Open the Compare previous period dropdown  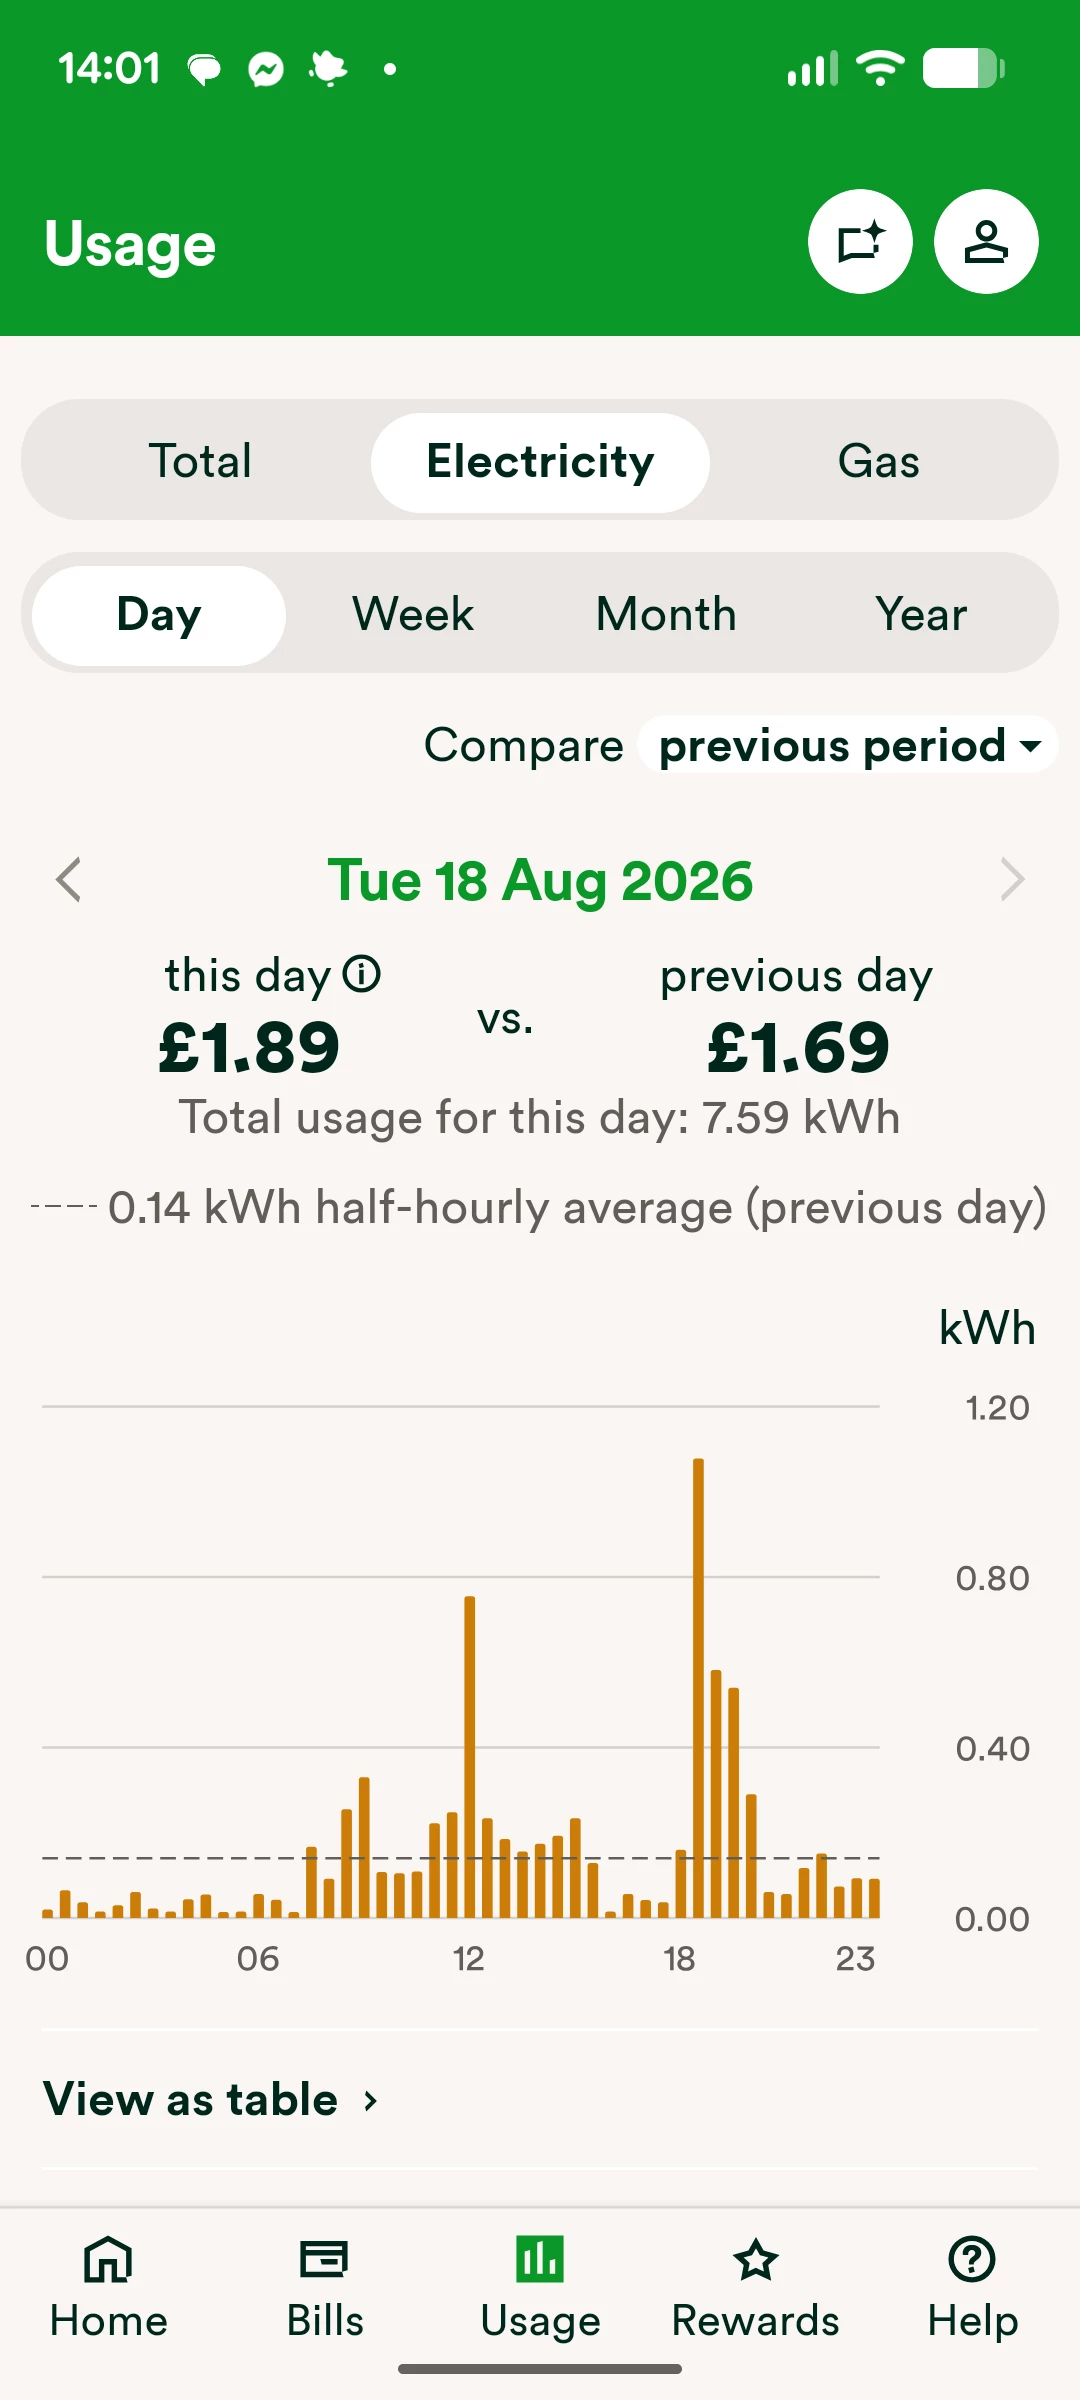coord(848,745)
